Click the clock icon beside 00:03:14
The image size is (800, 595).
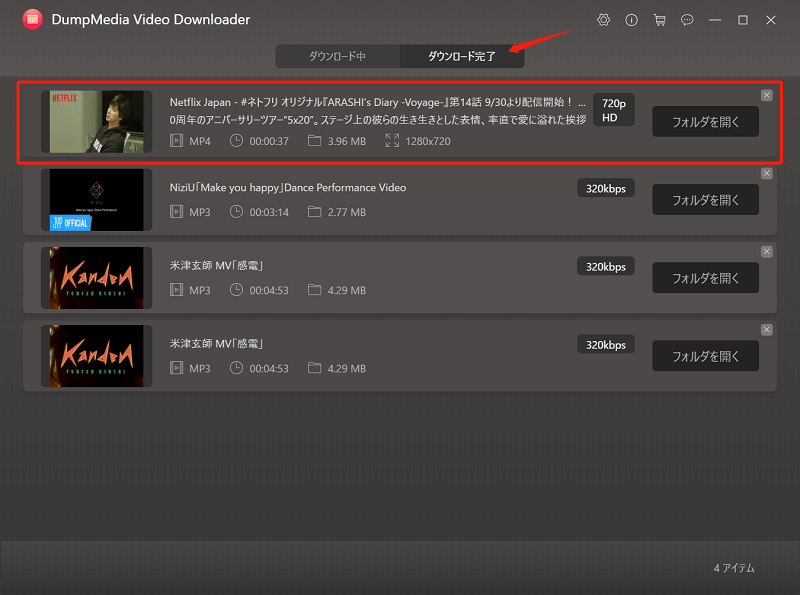236,211
